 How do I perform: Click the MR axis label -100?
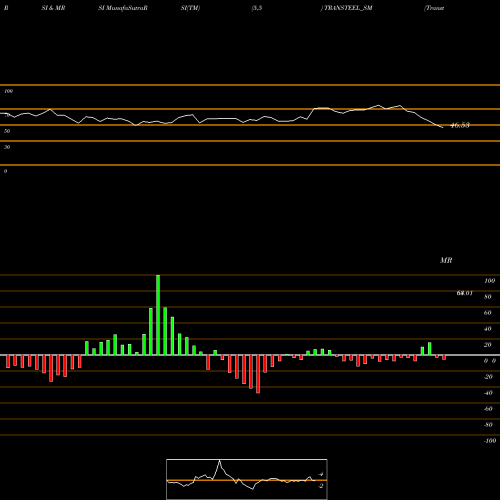[490, 441]
